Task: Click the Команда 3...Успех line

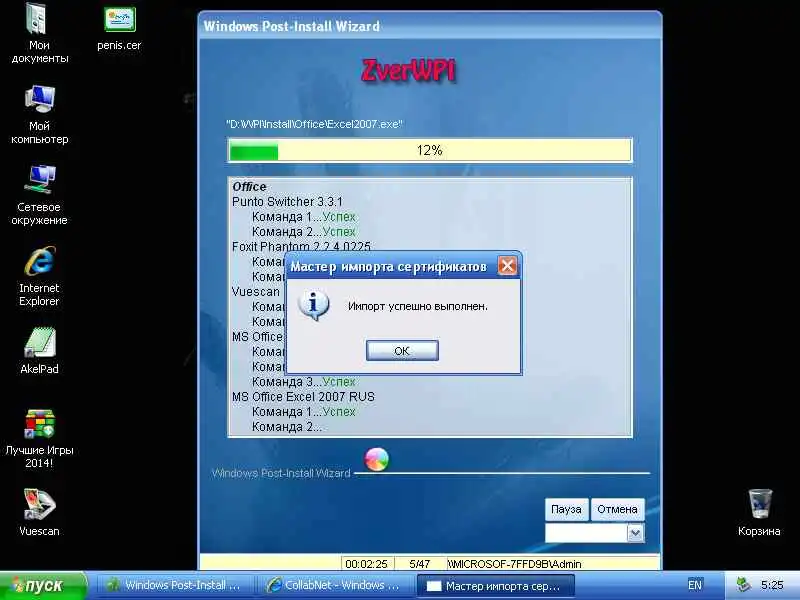Action: (x=304, y=382)
